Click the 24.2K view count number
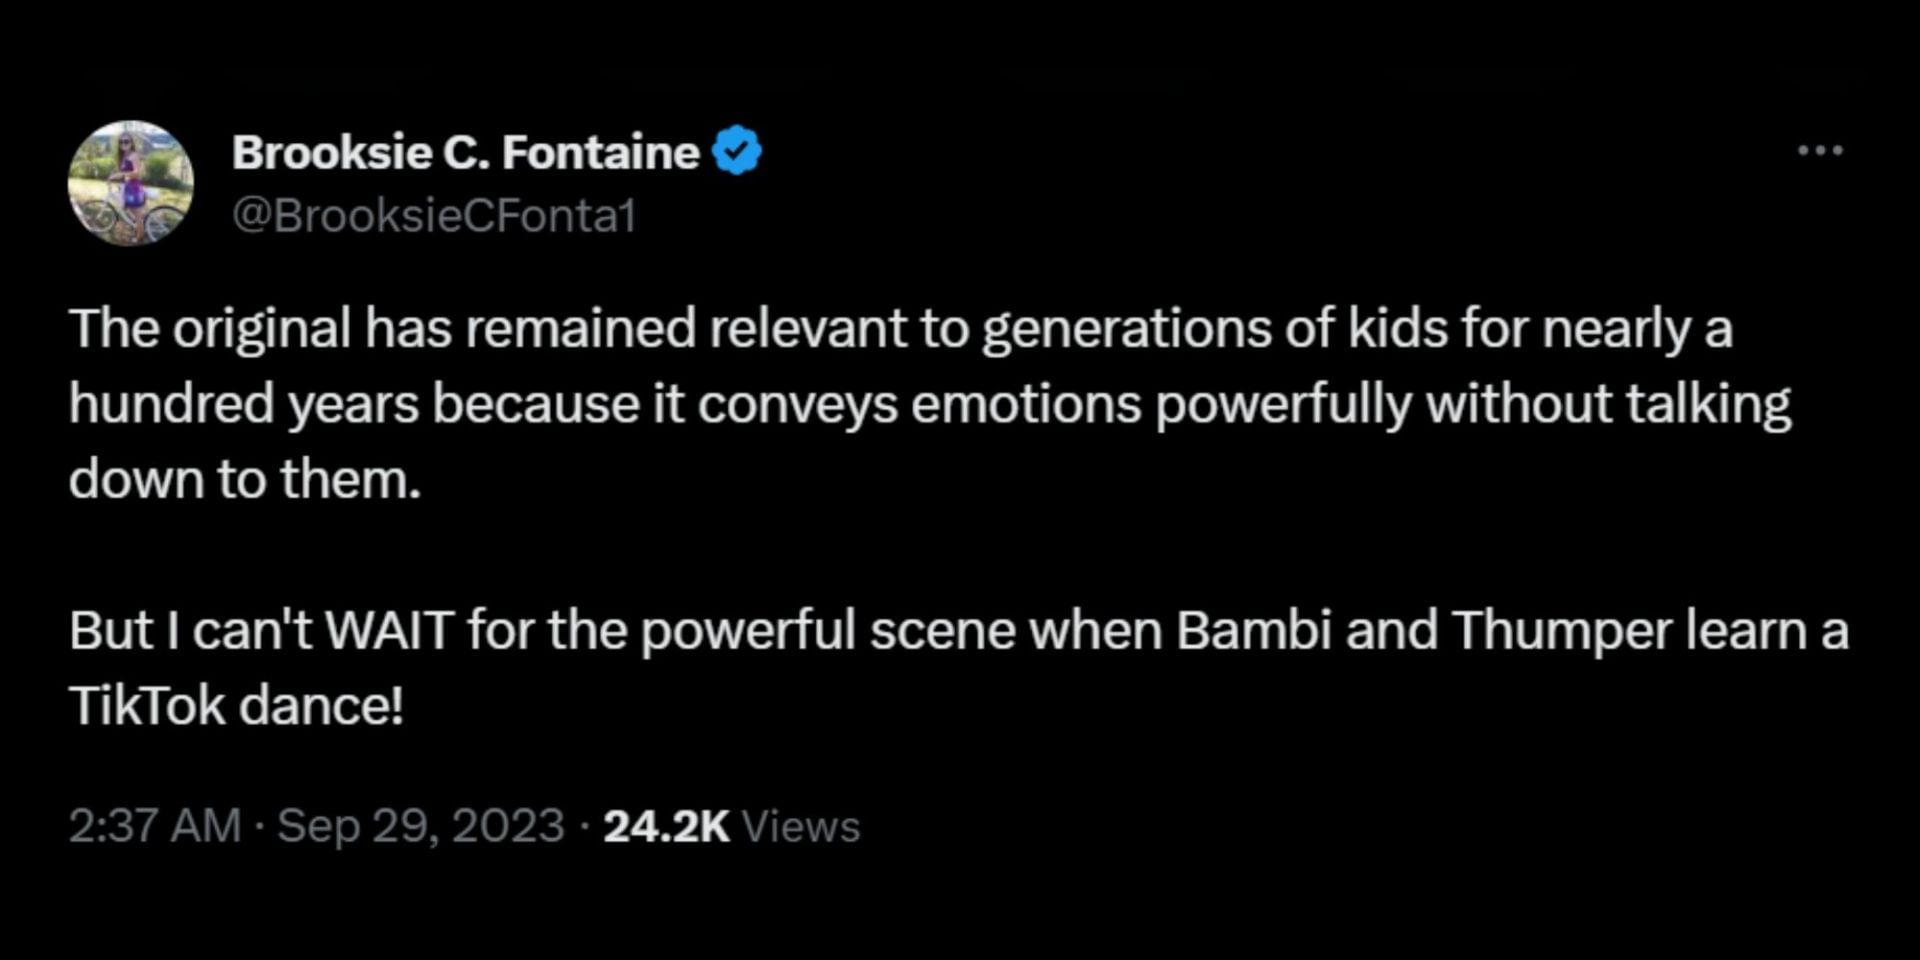Viewport: 1920px width, 960px height. (666, 826)
